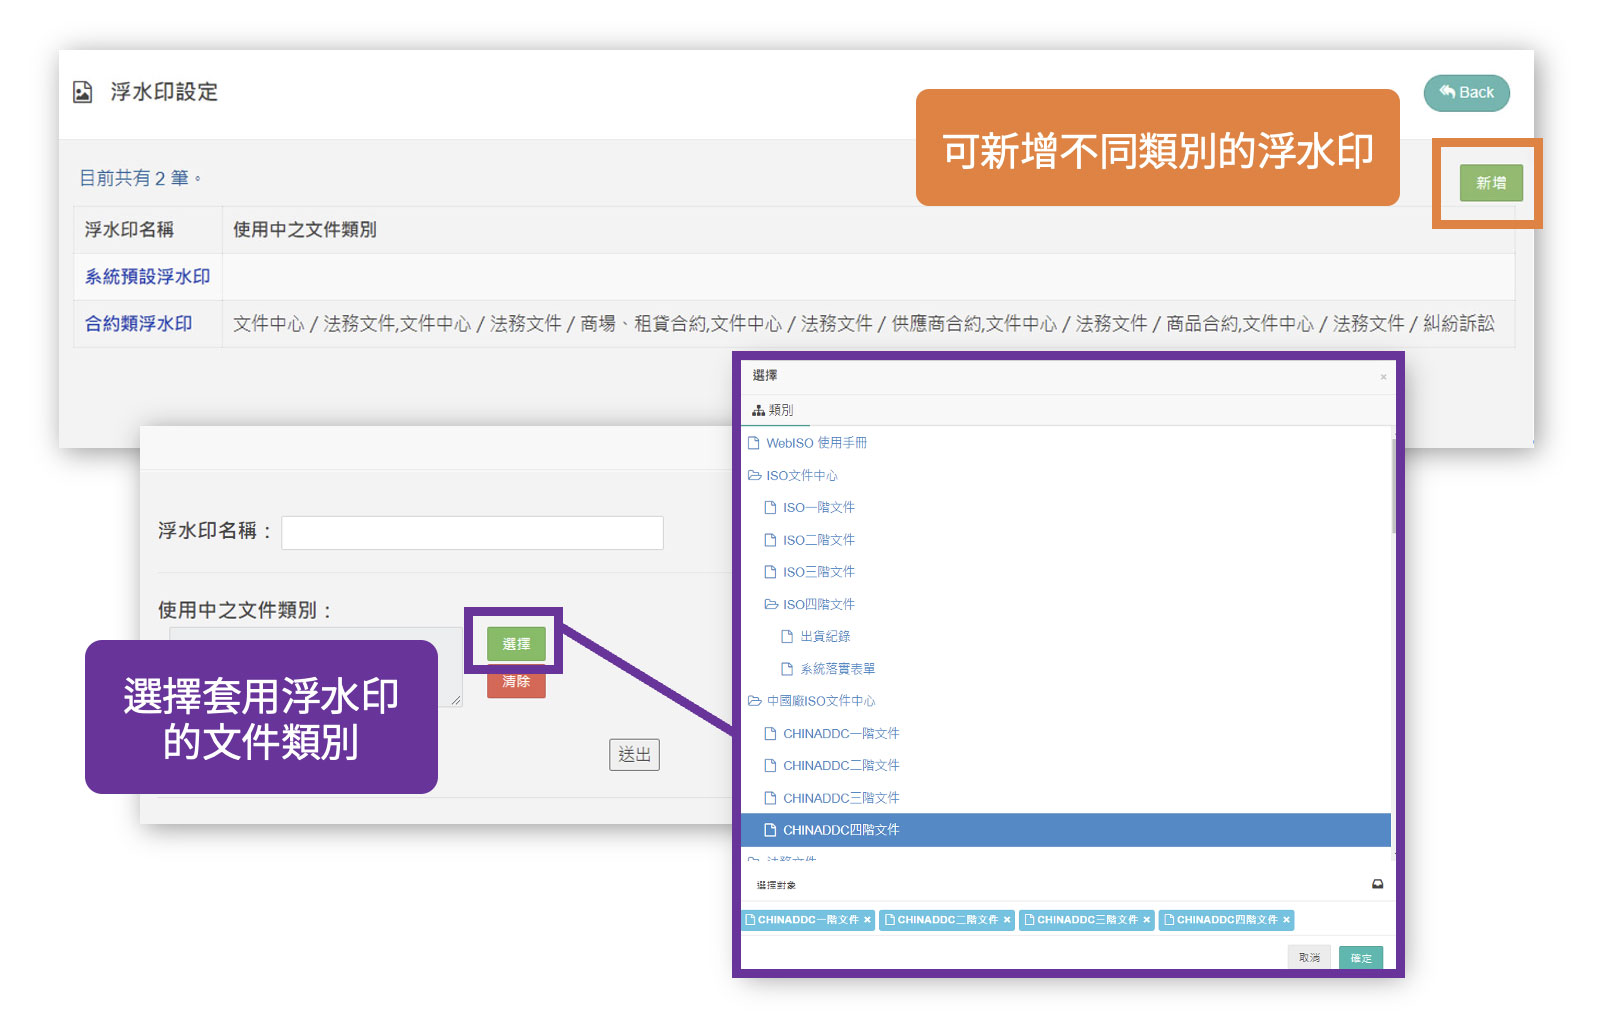
Task: Click the inbox icon beside 選擇對象
Action: click(1377, 884)
